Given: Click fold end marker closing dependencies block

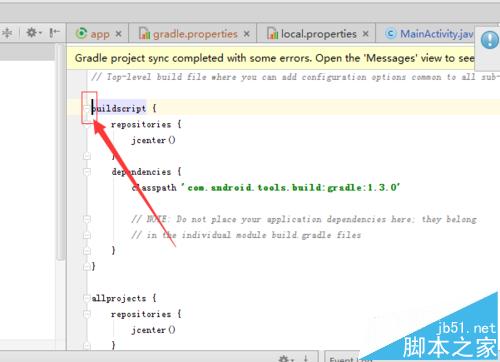Looking at the screenshot, I should pos(87,250).
